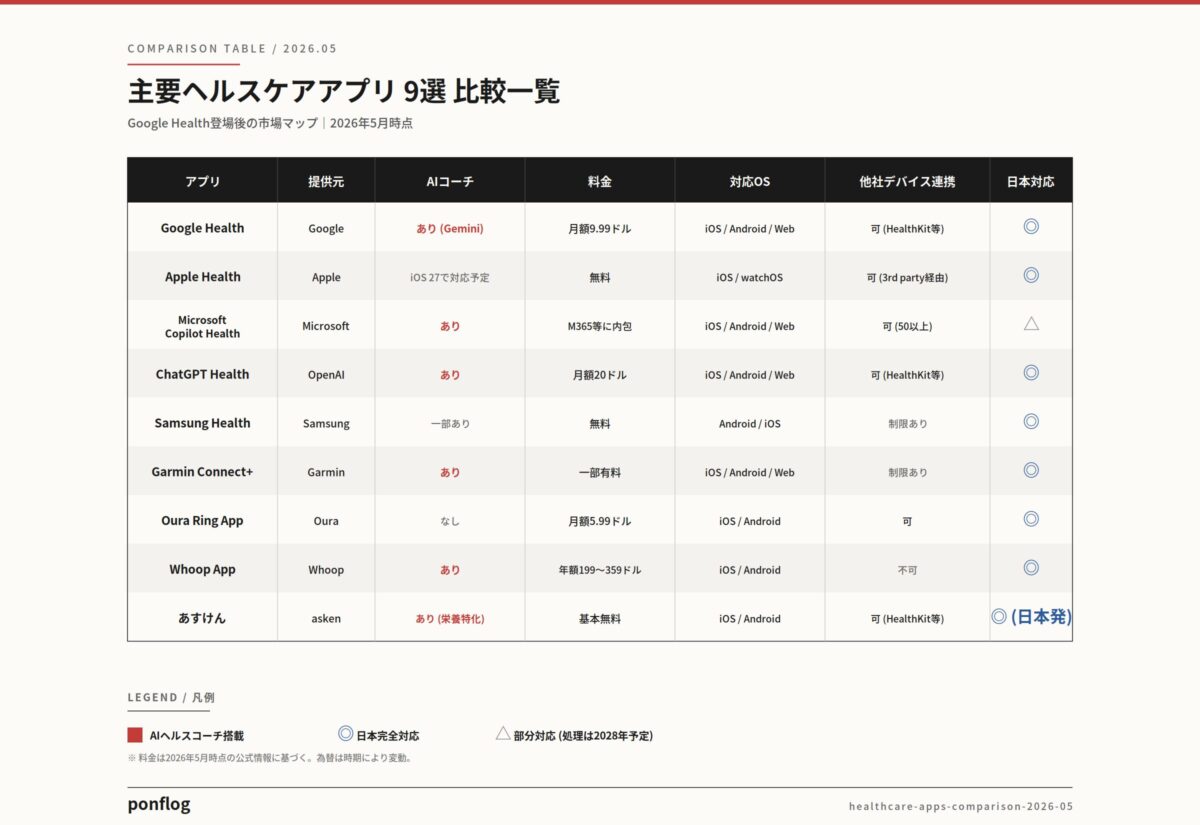Click the 月額5.99ドル price cell
The width and height of the screenshot is (1200, 825).
tap(600, 521)
